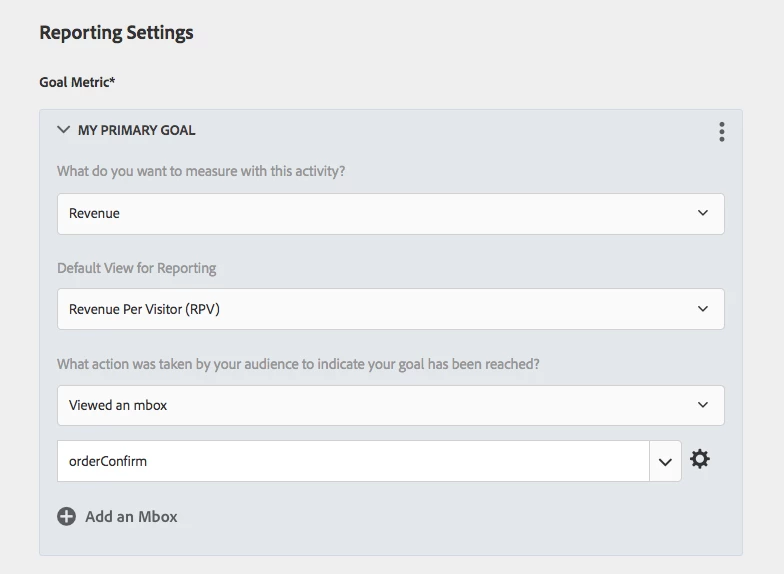Open the orderConfirm mbox list arrow
The height and width of the screenshot is (574, 784).
coord(665,462)
